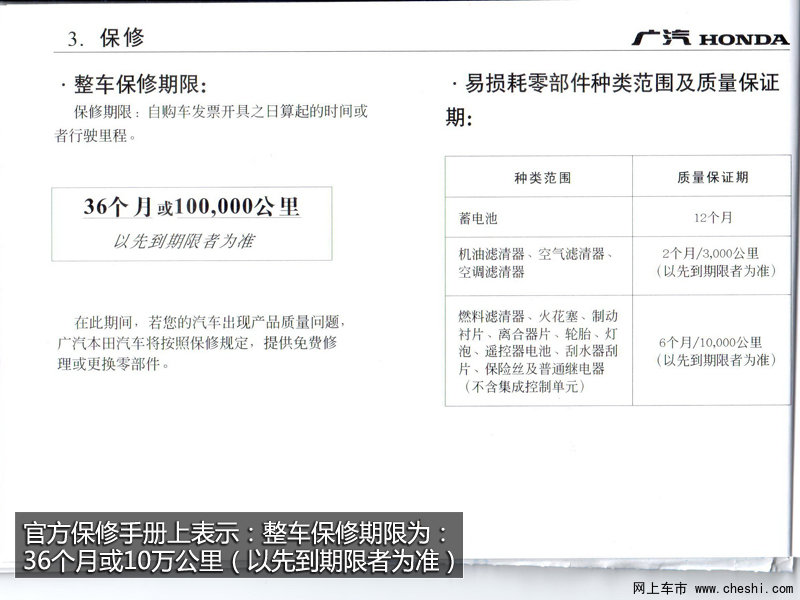Select the heading '3. 保修'
Screen dimensions: 800x600
pos(106,38)
